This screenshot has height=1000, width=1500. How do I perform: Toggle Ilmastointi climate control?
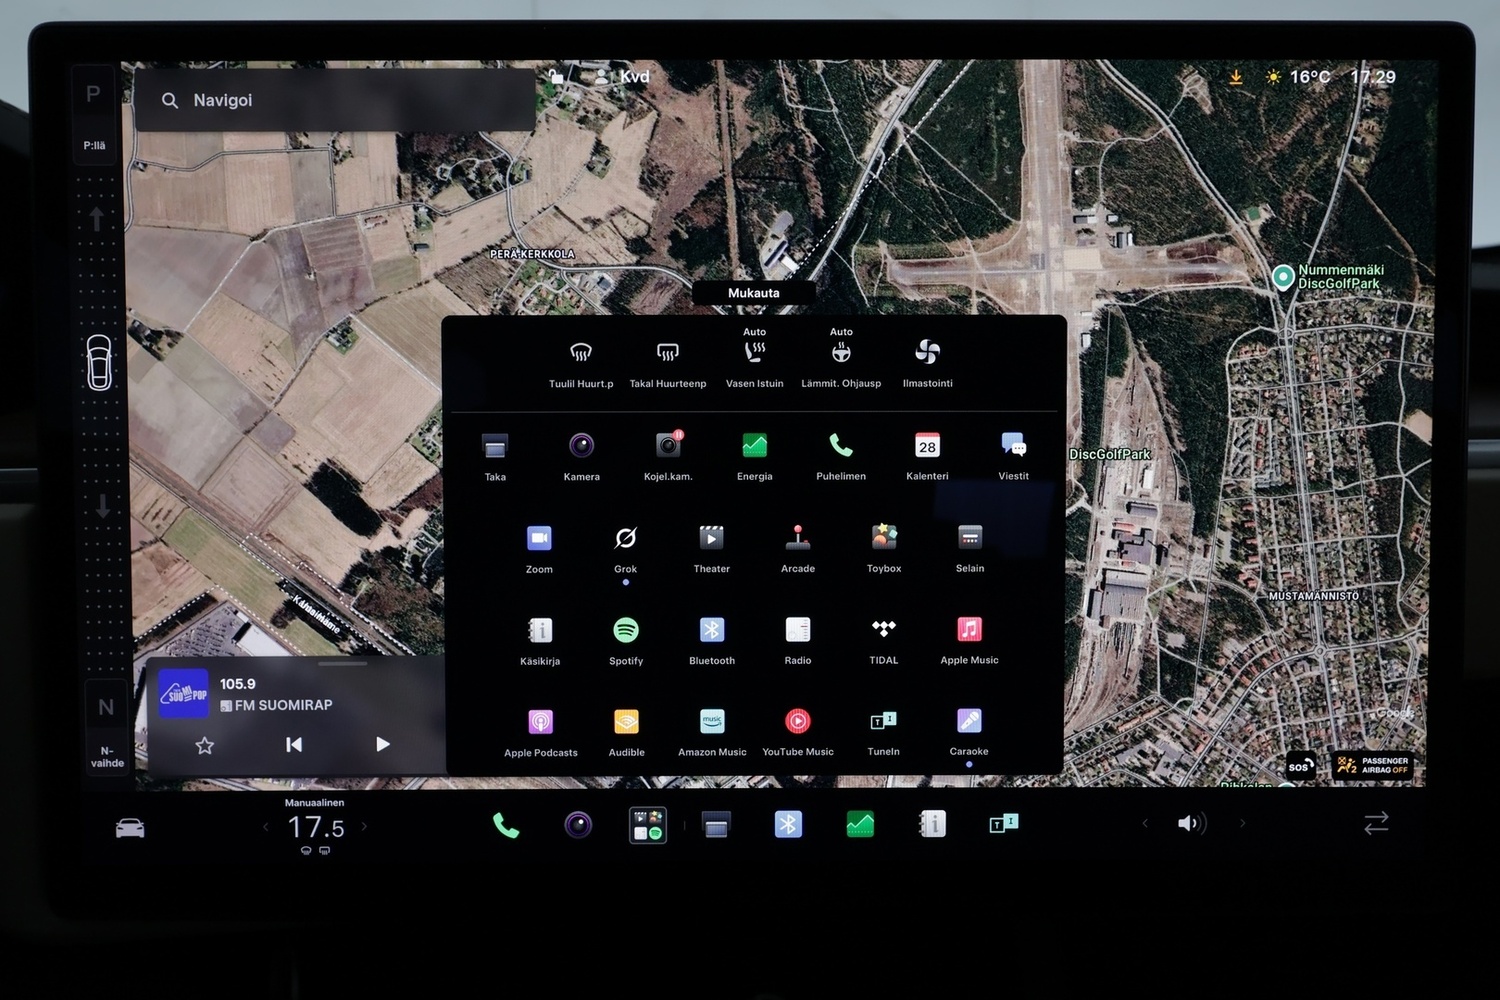[x=927, y=352]
